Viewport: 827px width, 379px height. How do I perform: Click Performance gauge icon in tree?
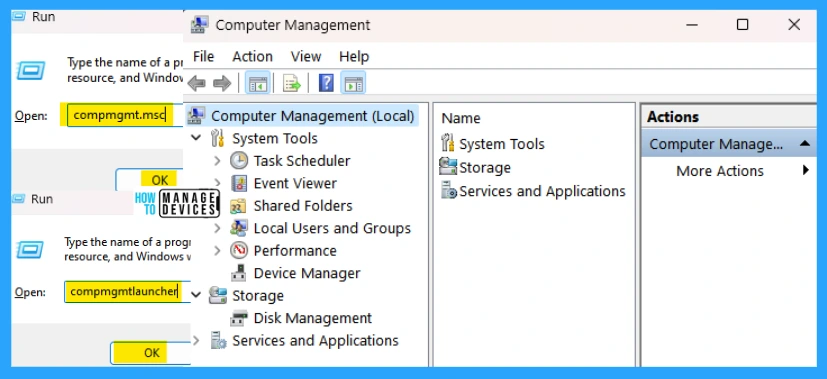[x=239, y=251]
